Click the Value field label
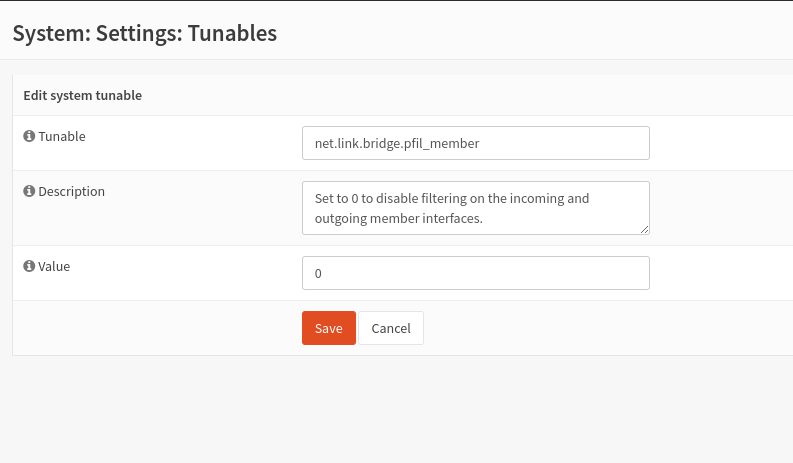 [x=54, y=267]
